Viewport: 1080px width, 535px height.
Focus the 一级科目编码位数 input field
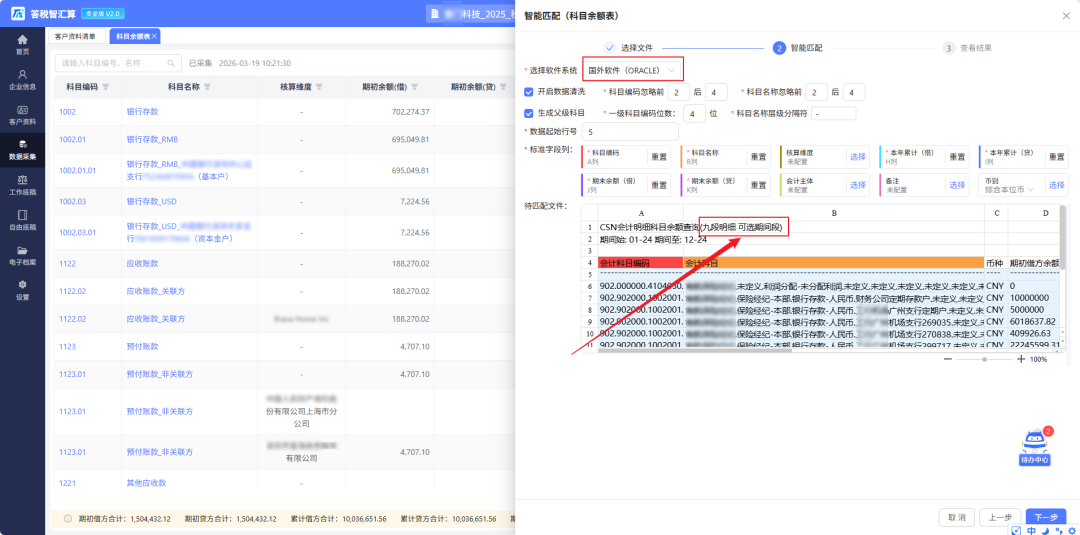point(694,113)
